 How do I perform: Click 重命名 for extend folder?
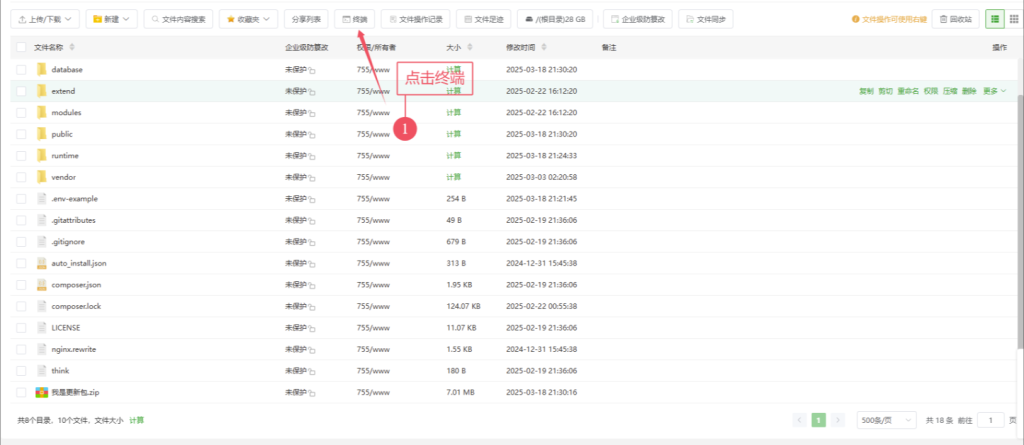coord(908,91)
